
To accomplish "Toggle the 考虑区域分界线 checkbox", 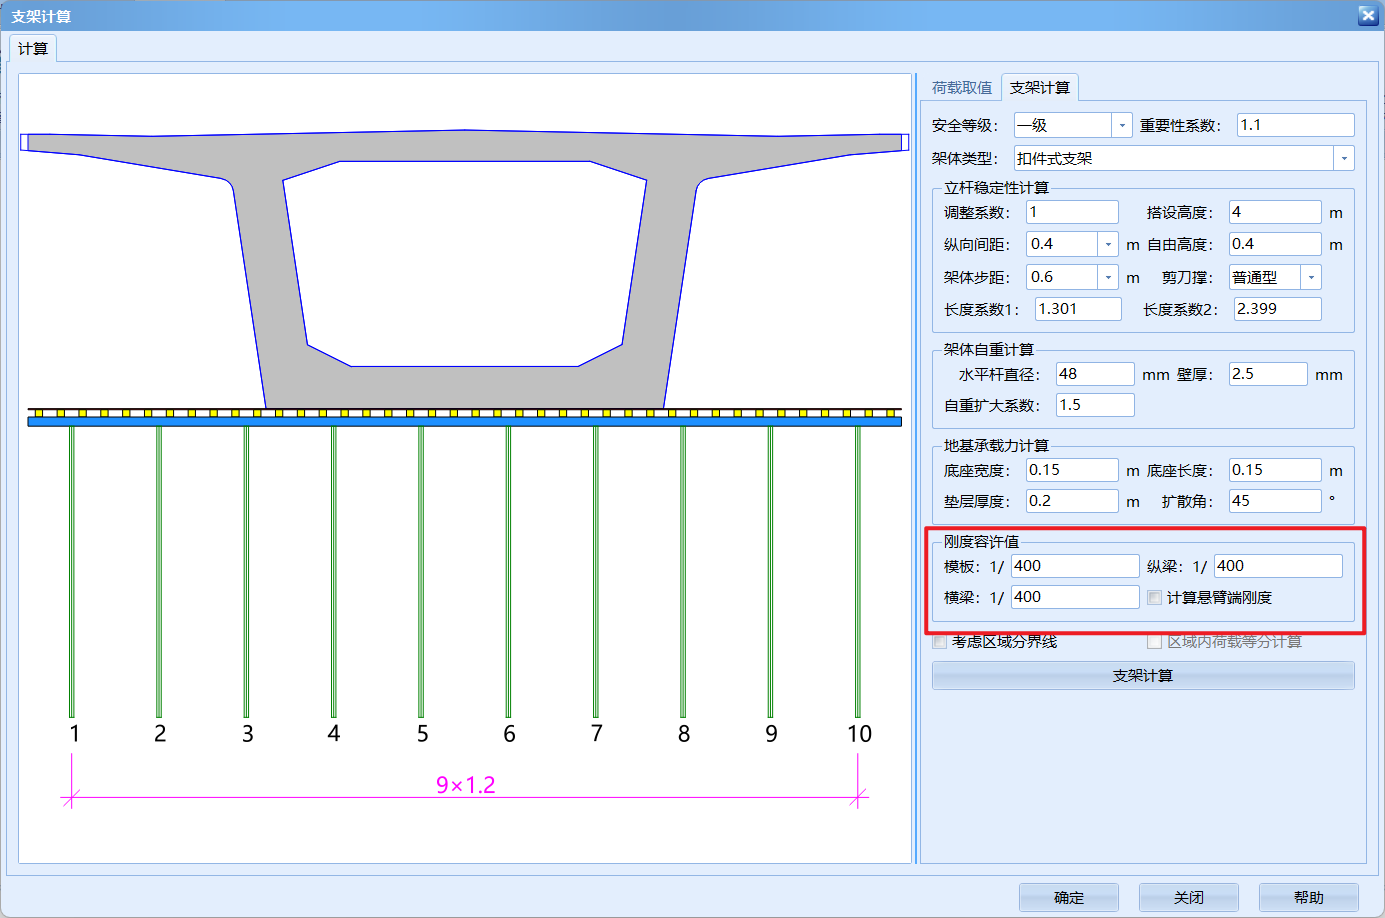I will pos(940,642).
